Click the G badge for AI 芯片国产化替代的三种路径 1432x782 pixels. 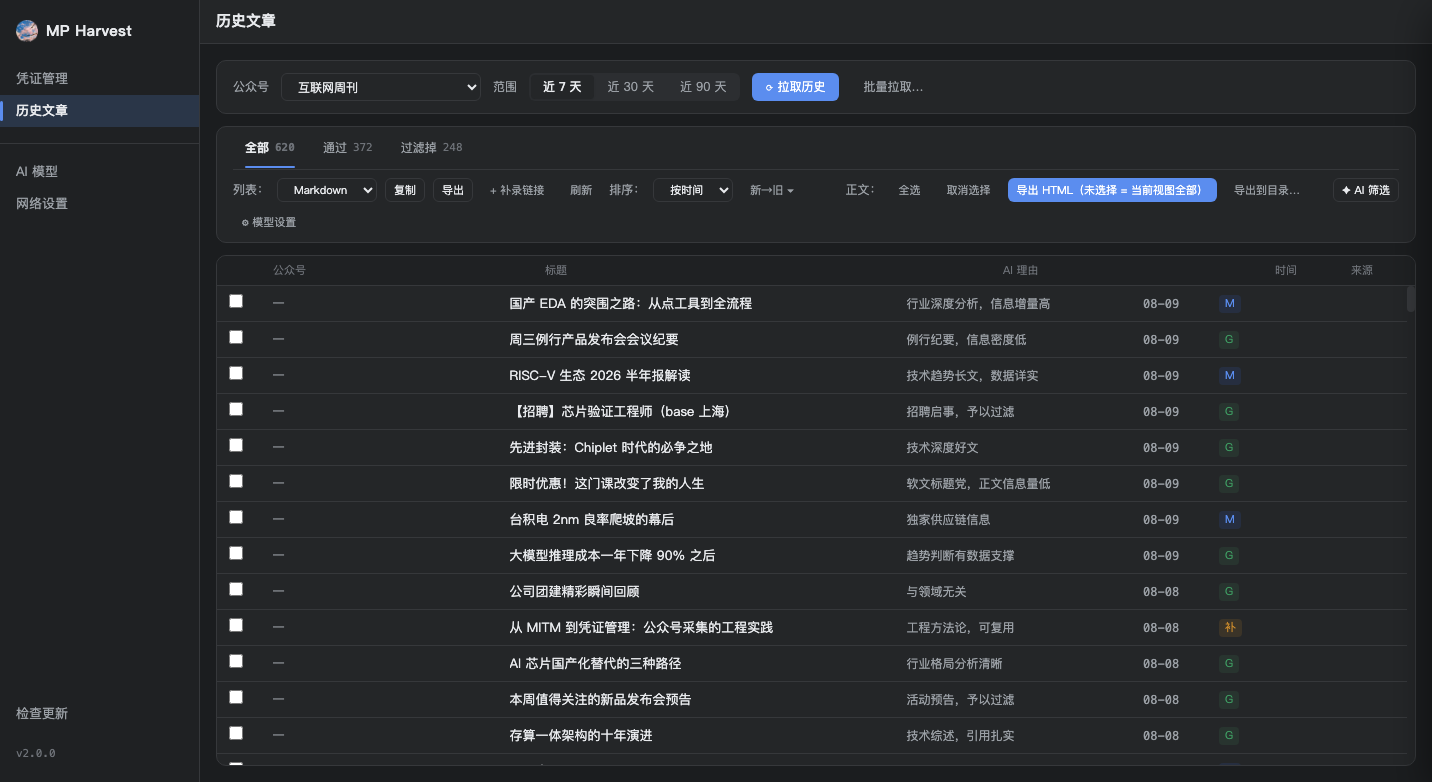point(1230,664)
